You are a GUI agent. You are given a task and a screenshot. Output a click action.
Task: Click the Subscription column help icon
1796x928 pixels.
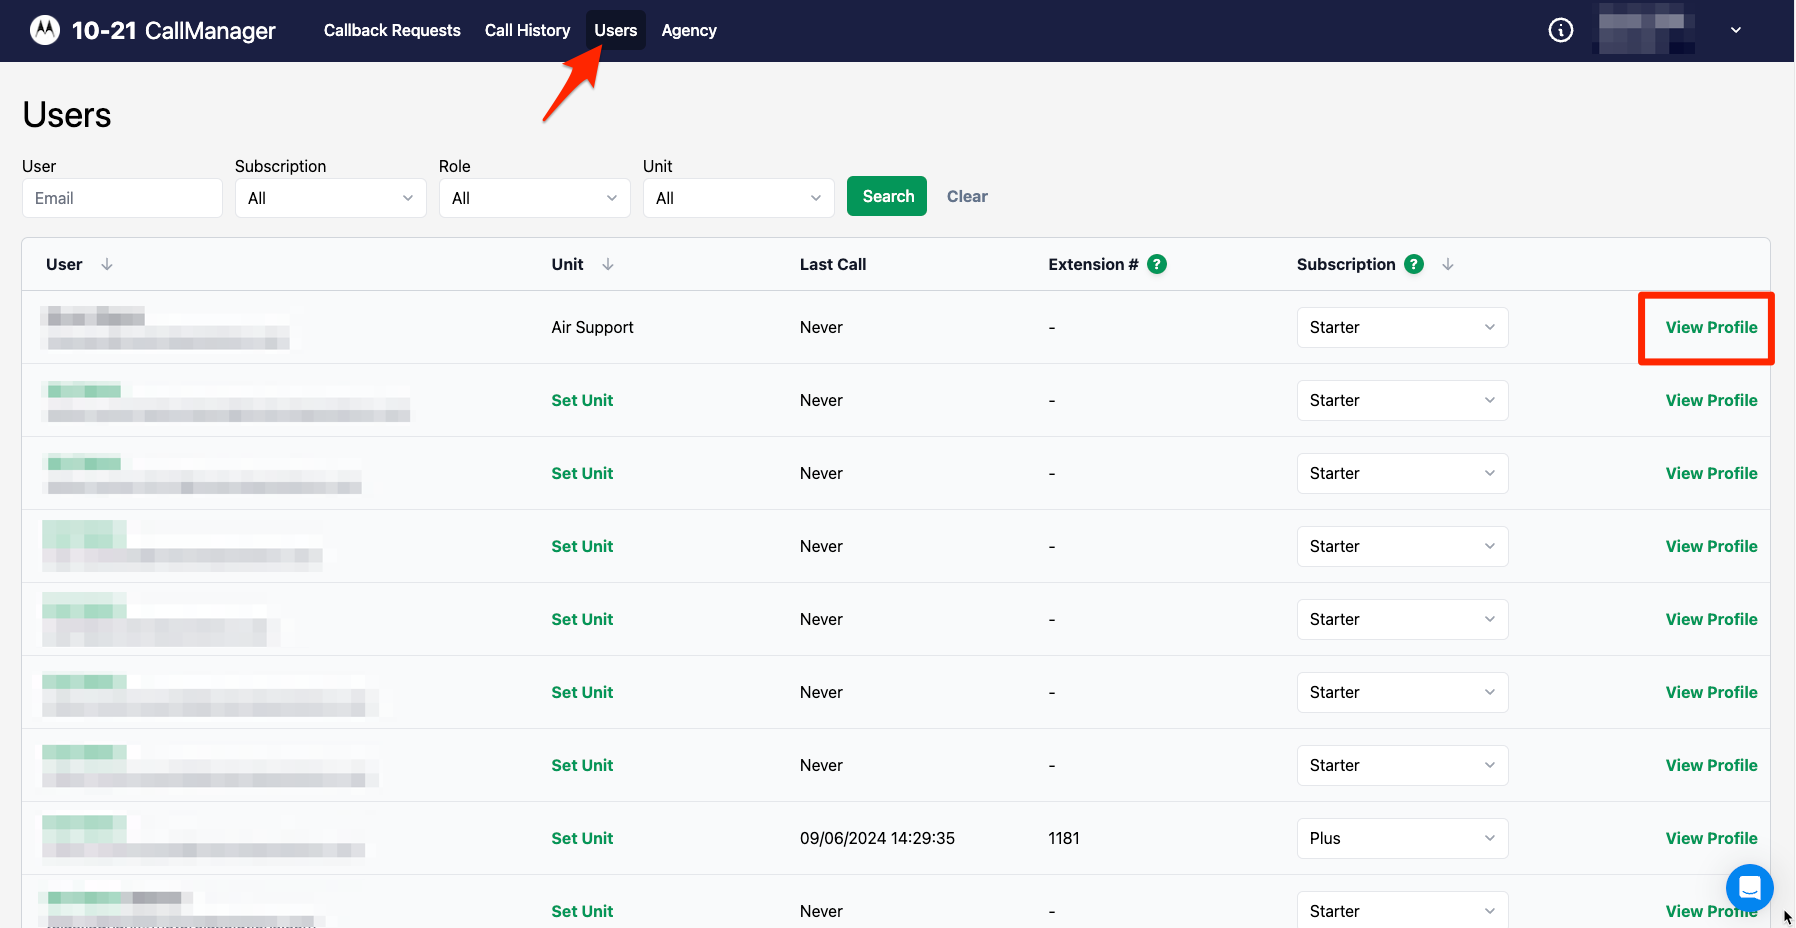[1414, 264]
